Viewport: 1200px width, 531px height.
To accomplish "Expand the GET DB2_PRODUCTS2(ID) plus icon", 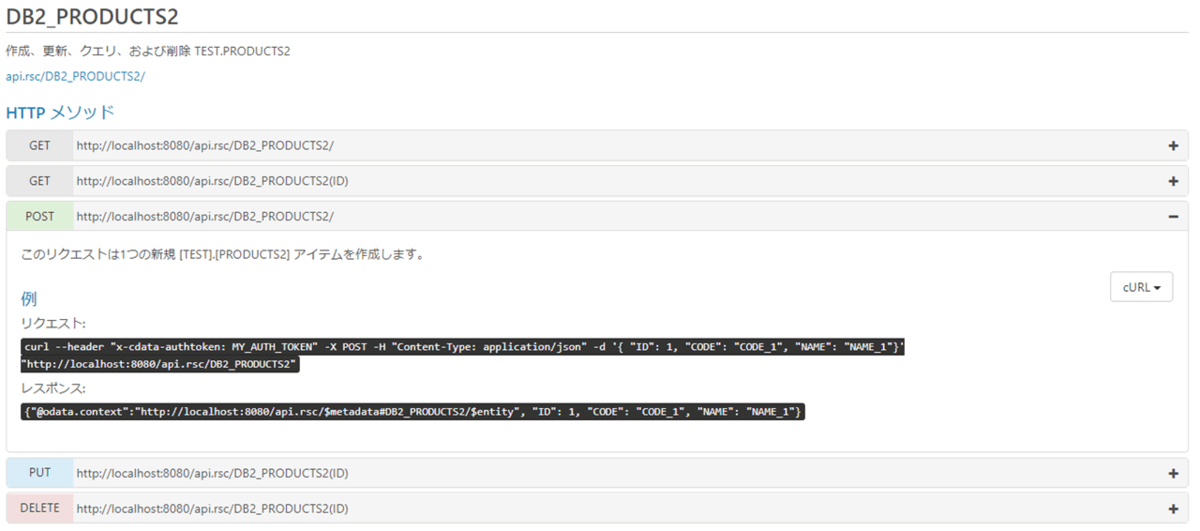I will tap(1173, 181).
